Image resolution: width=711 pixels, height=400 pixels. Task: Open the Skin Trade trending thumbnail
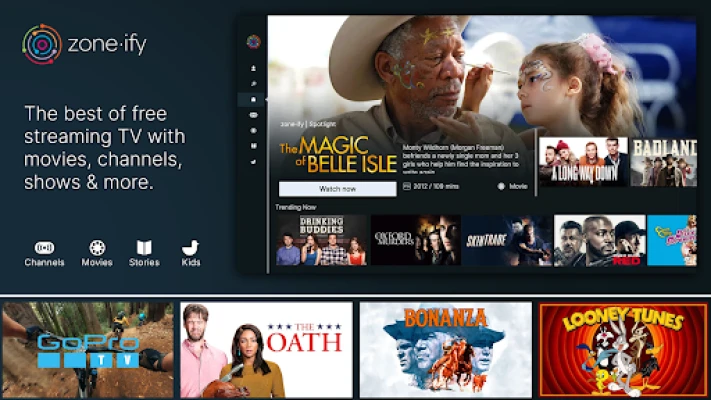click(508, 240)
